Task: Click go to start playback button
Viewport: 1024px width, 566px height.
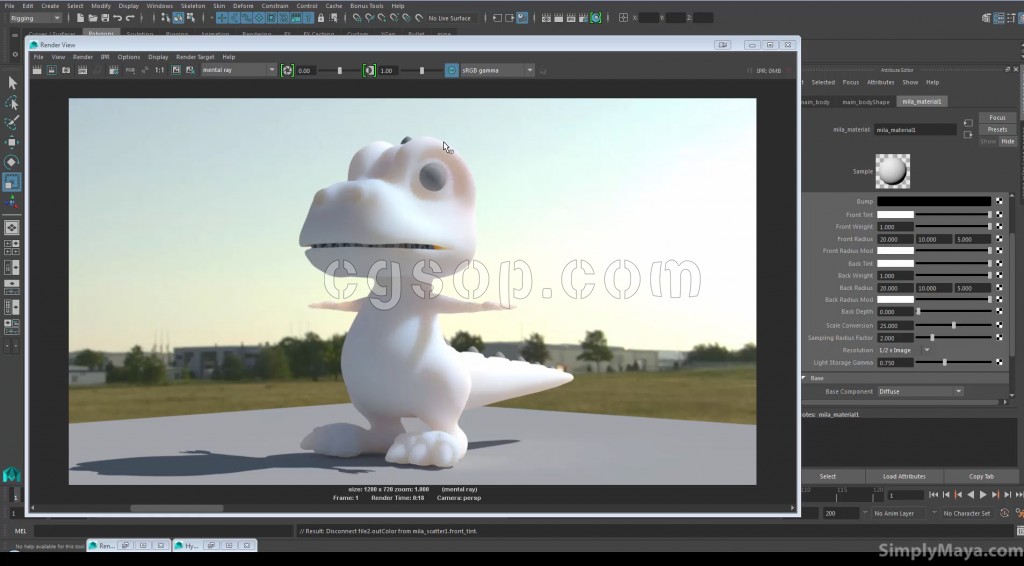Action: [x=933, y=495]
